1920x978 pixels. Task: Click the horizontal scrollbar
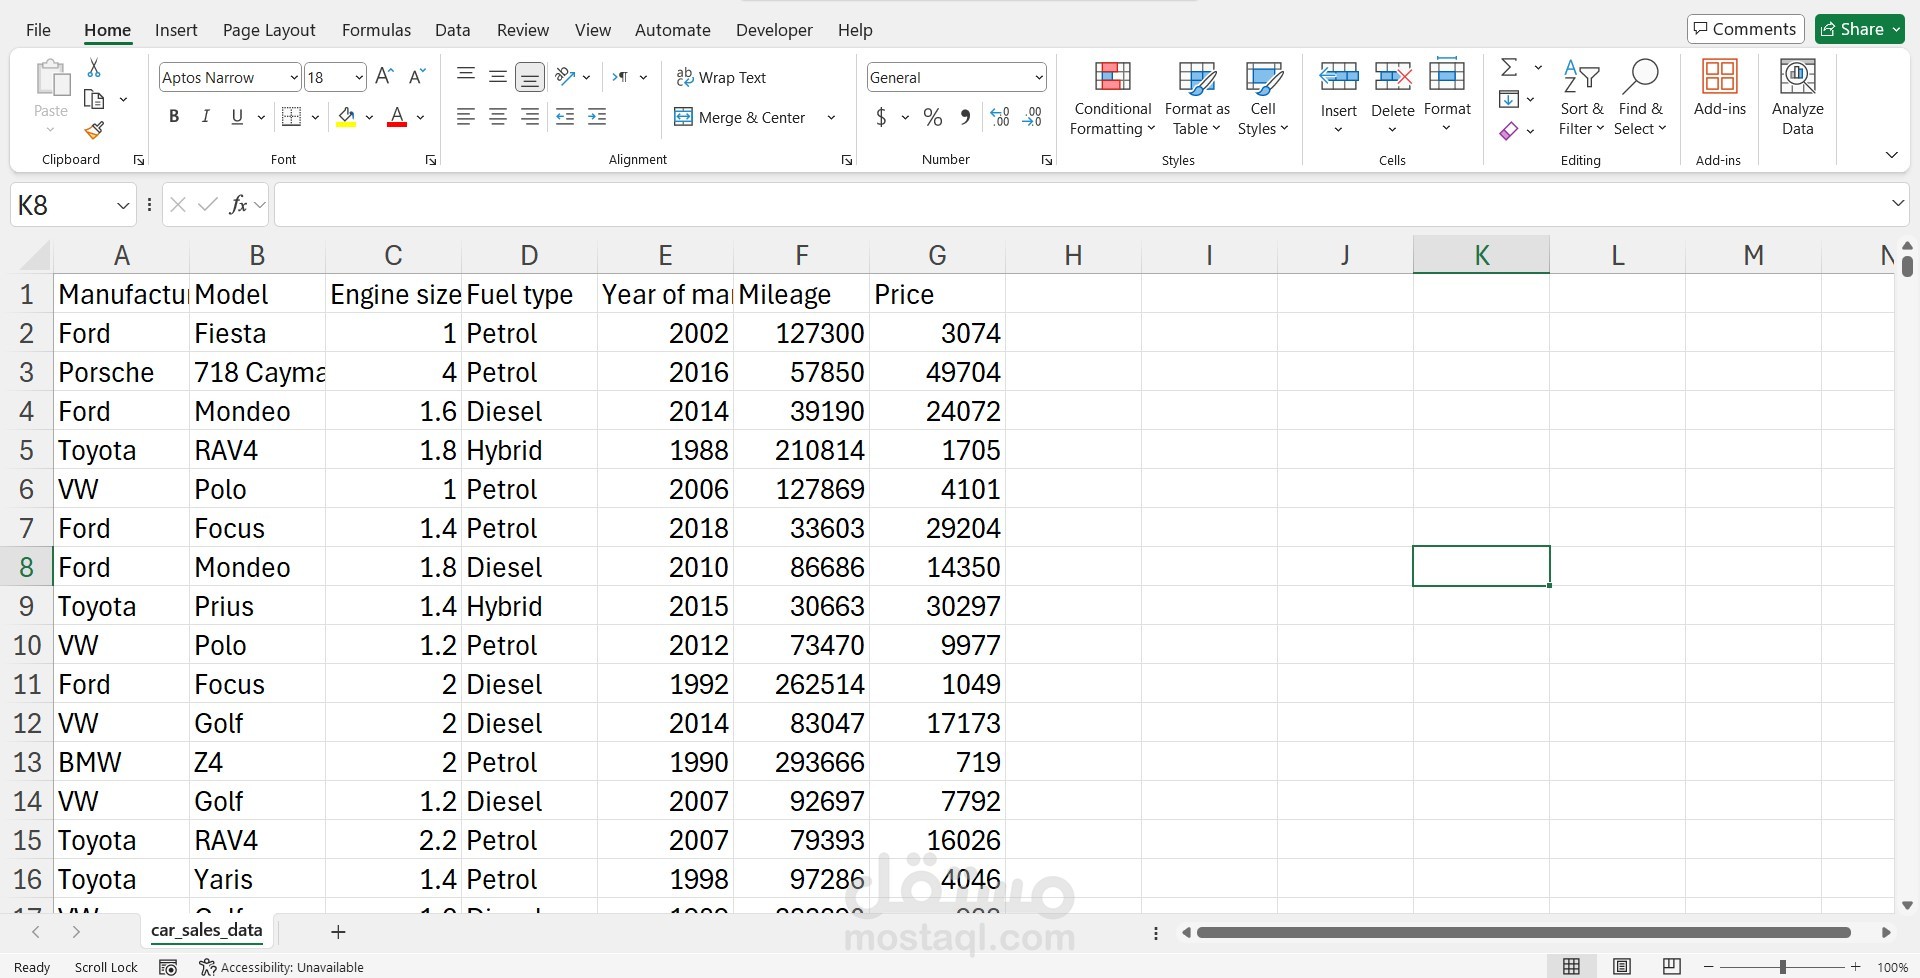tap(1523, 932)
